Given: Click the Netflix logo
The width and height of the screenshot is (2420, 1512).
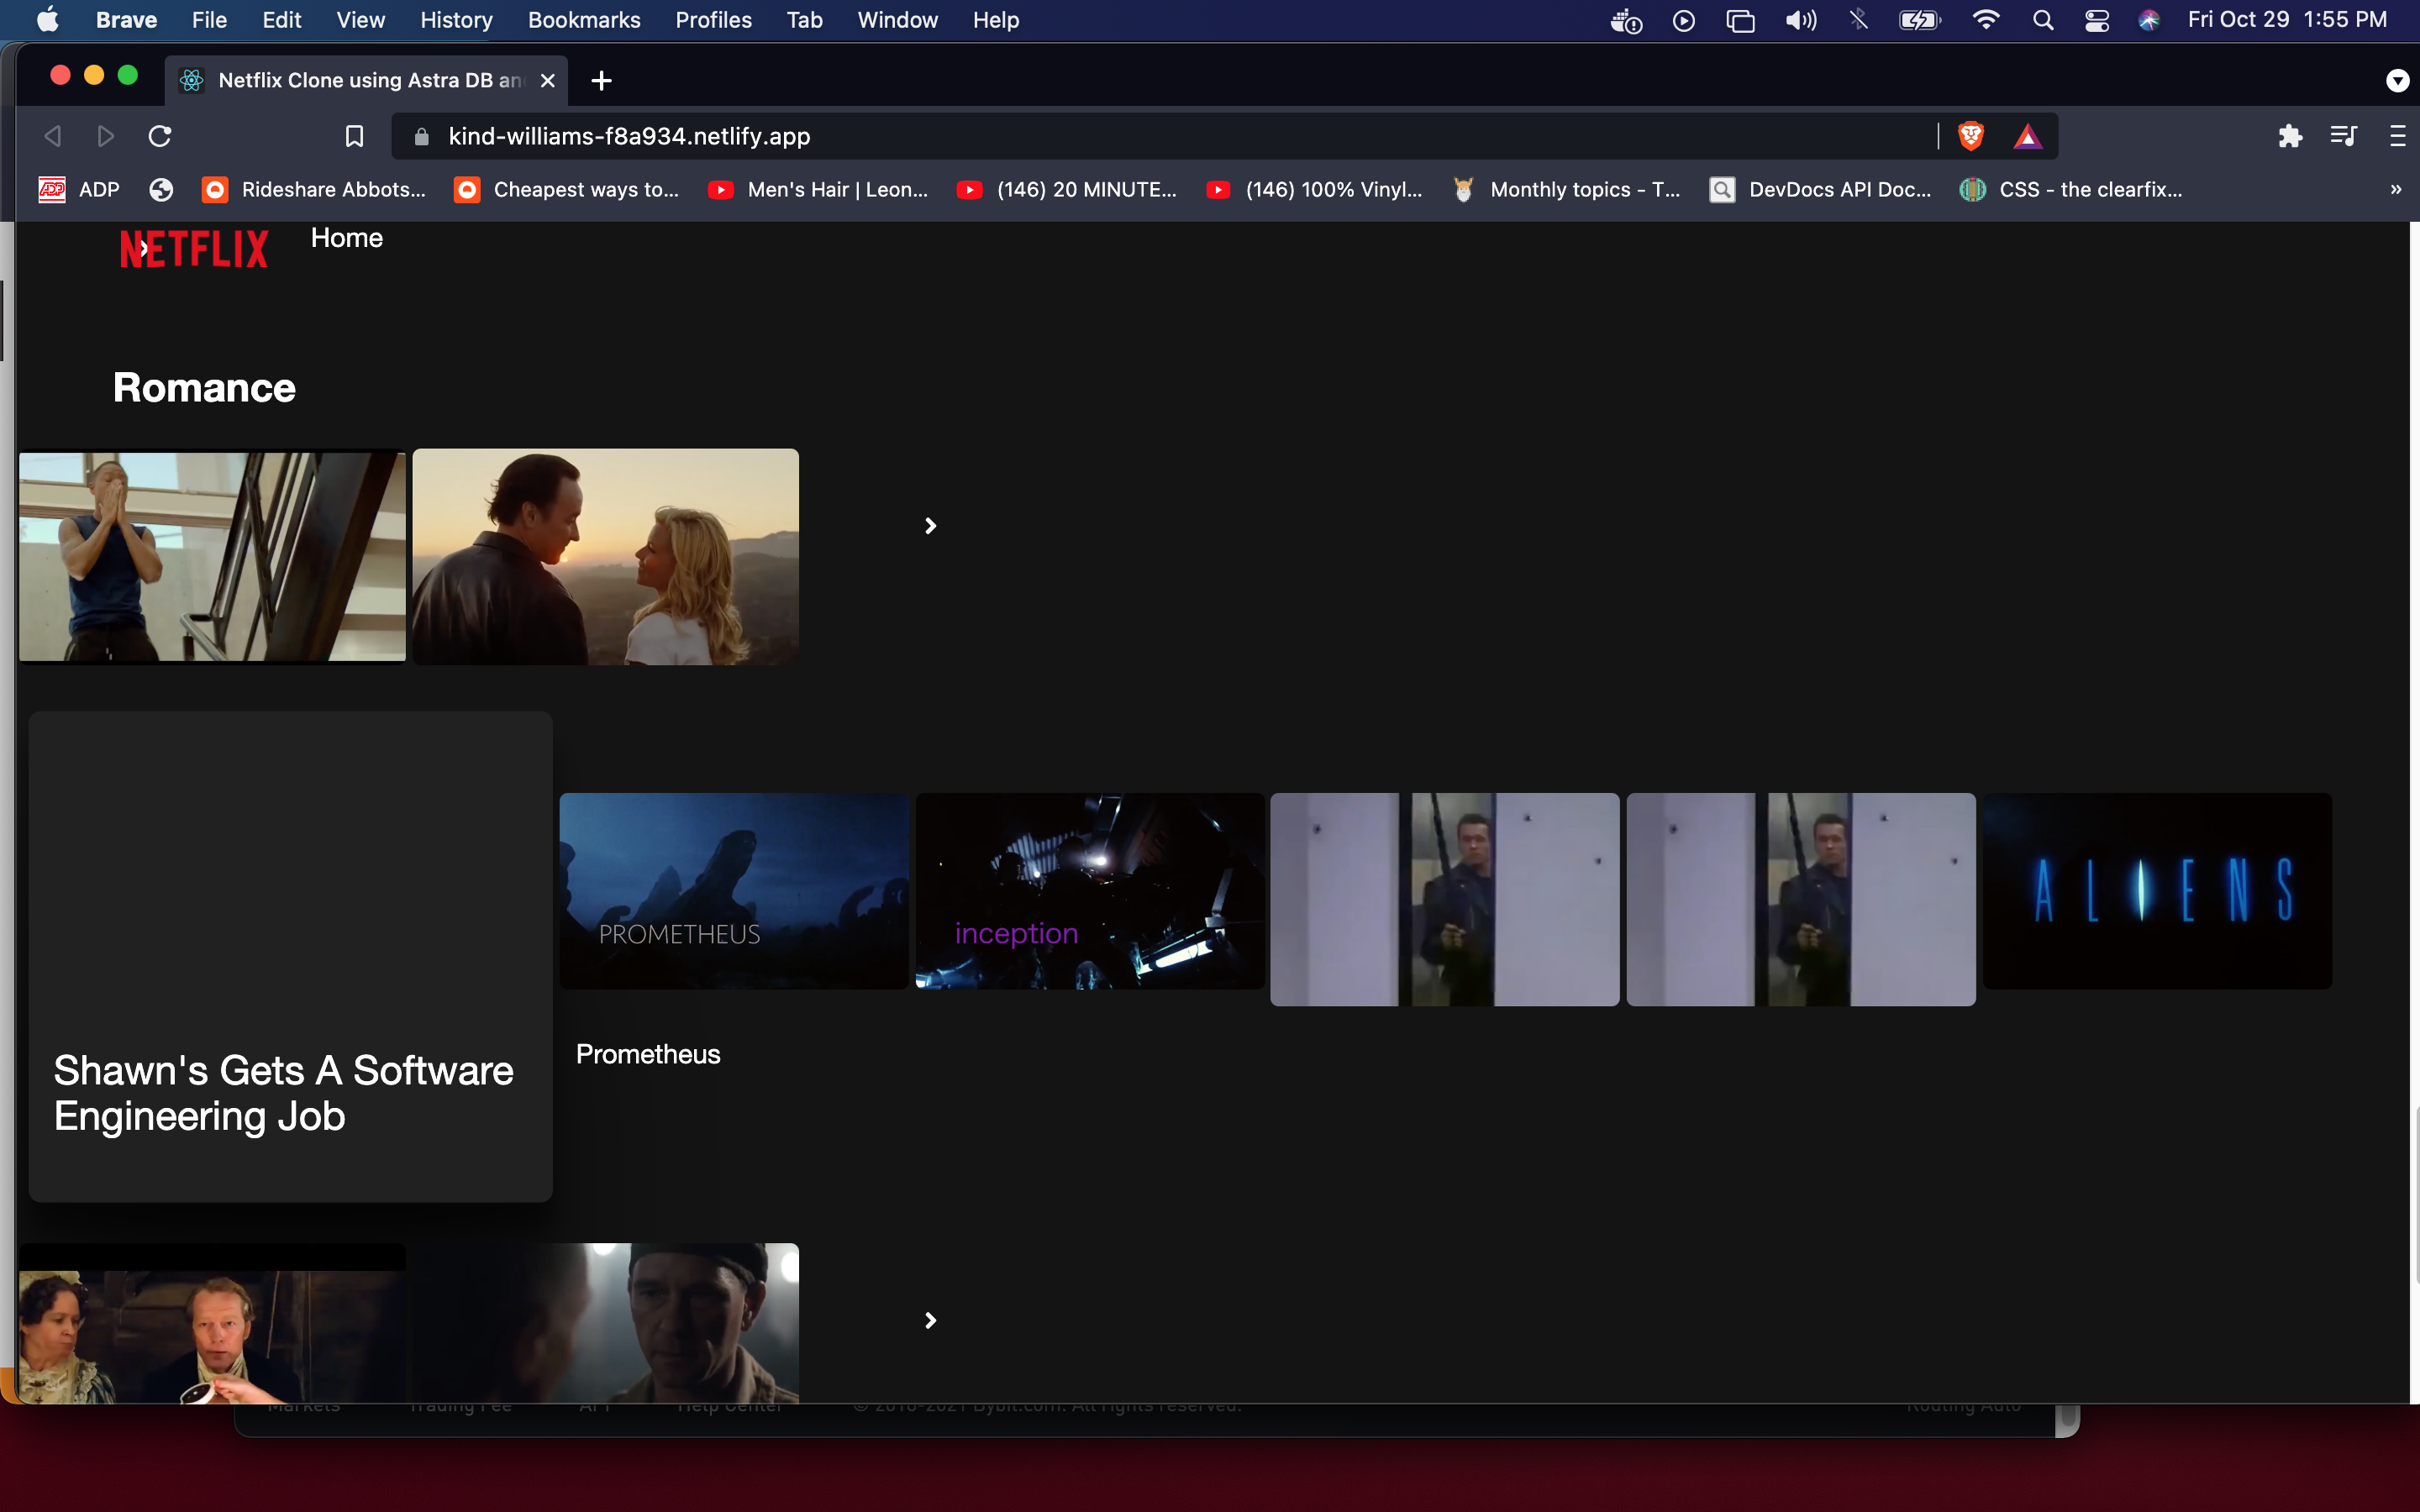Looking at the screenshot, I should [194, 247].
